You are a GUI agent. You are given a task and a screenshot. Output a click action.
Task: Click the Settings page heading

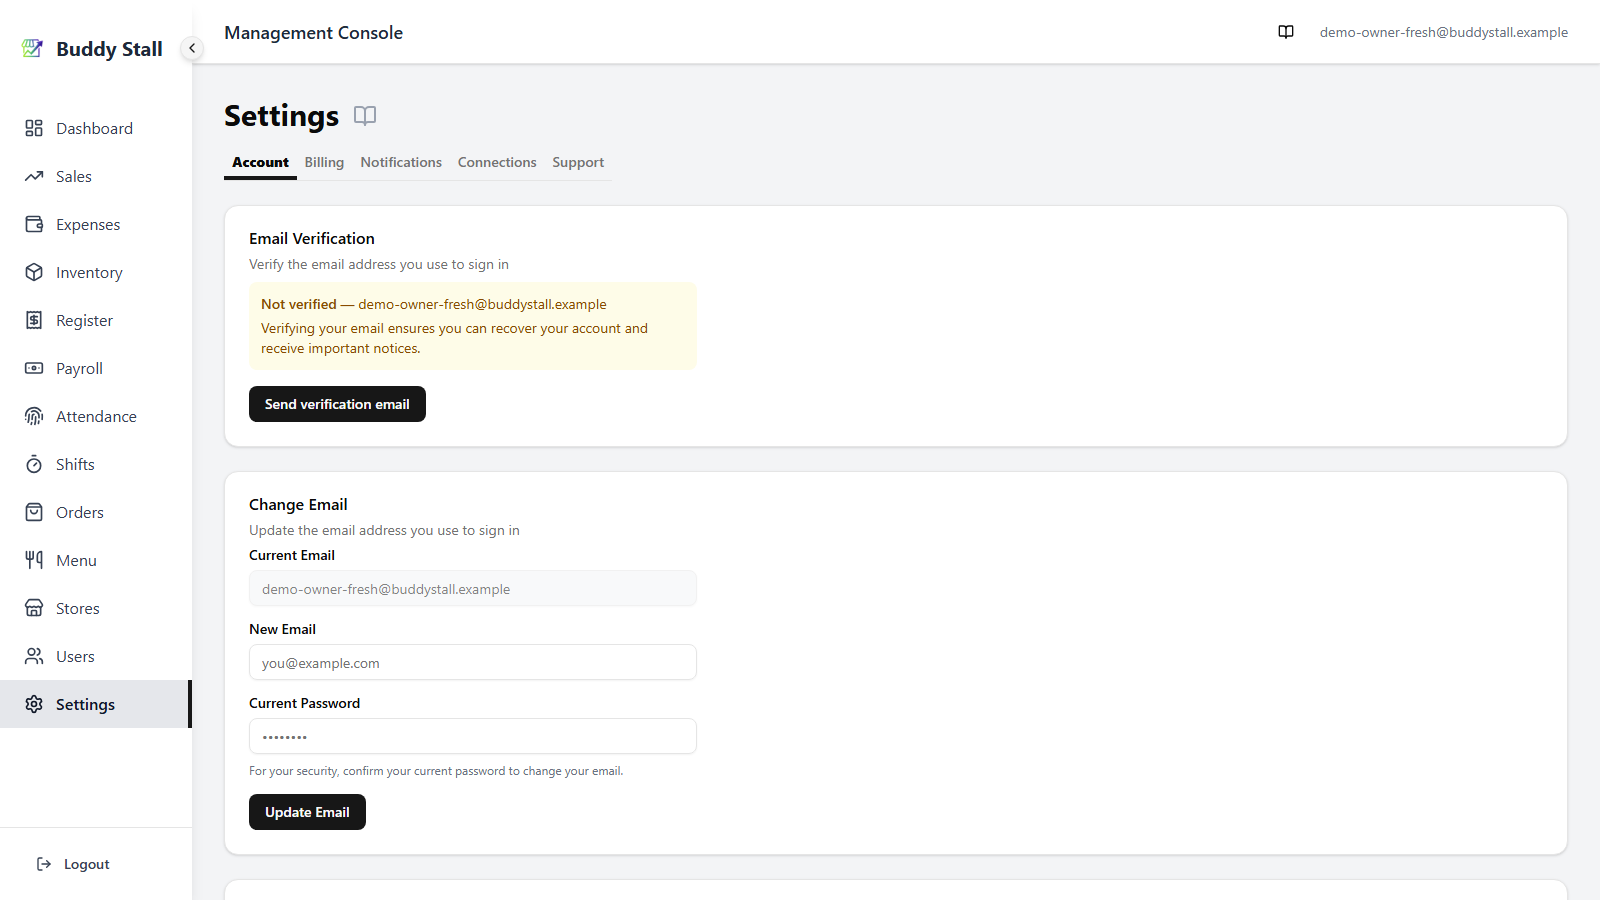[281, 116]
